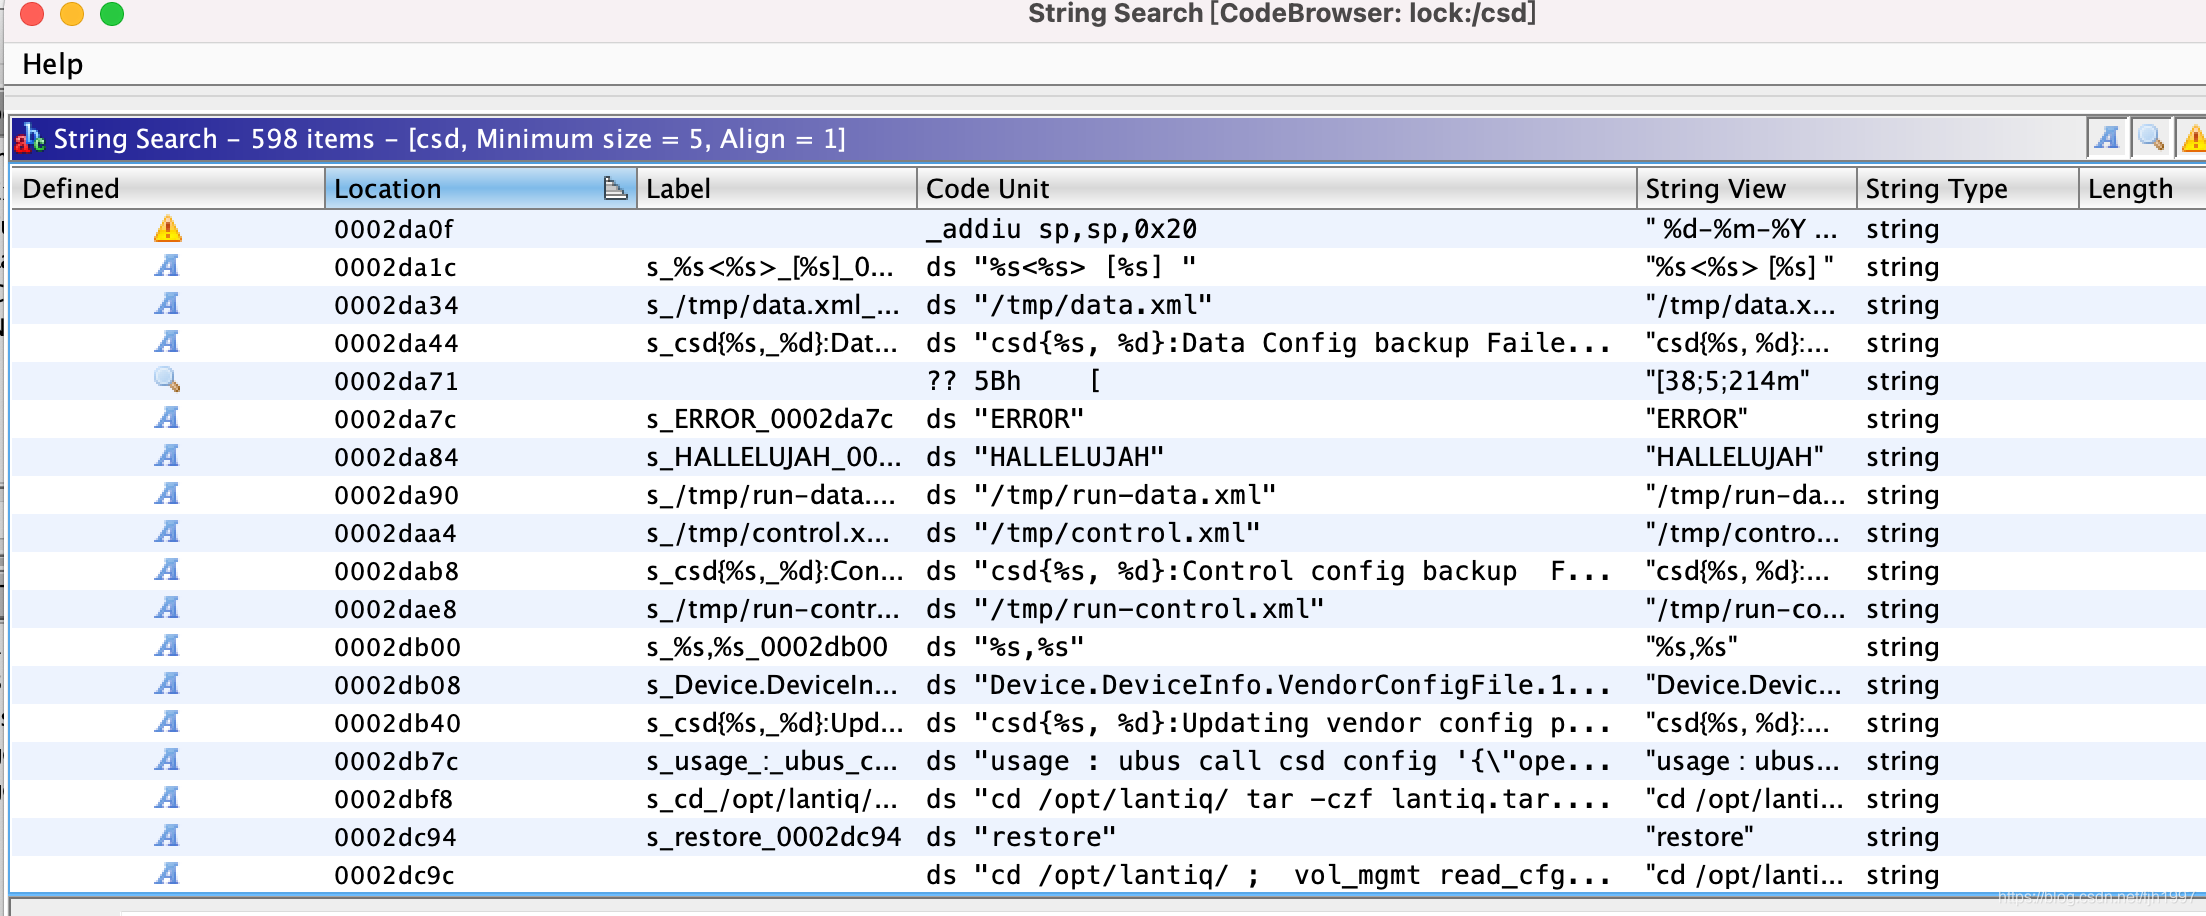2206x916 pixels.
Task: Select the label s_restore_0002dc94
Action: (x=774, y=837)
